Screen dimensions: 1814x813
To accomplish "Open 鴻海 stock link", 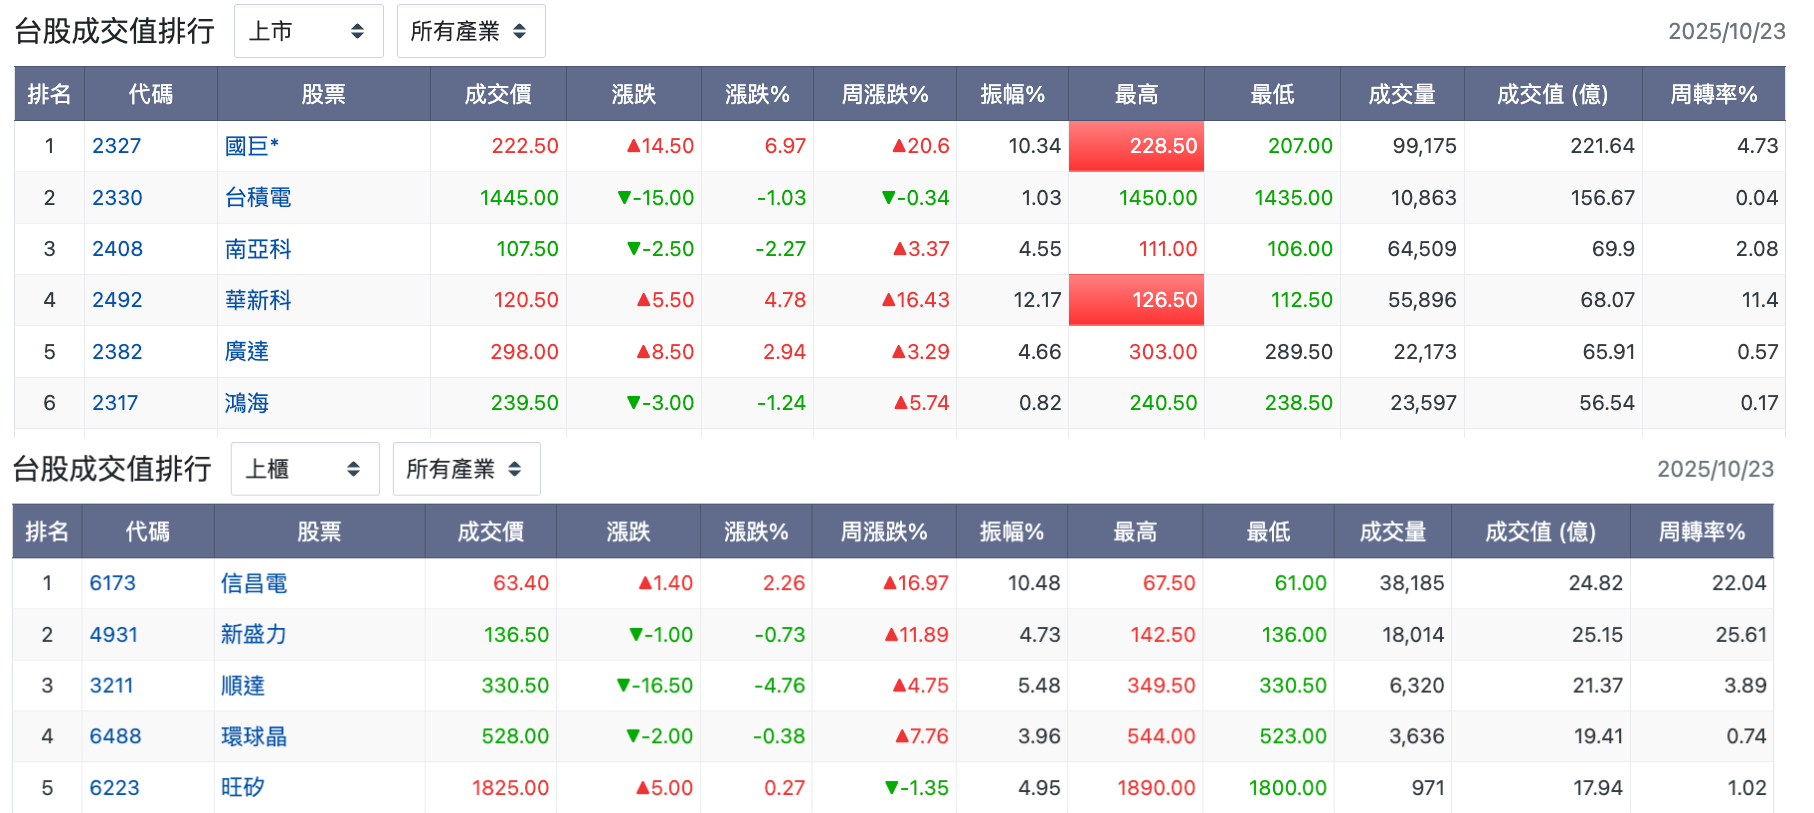I will pos(247,403).
